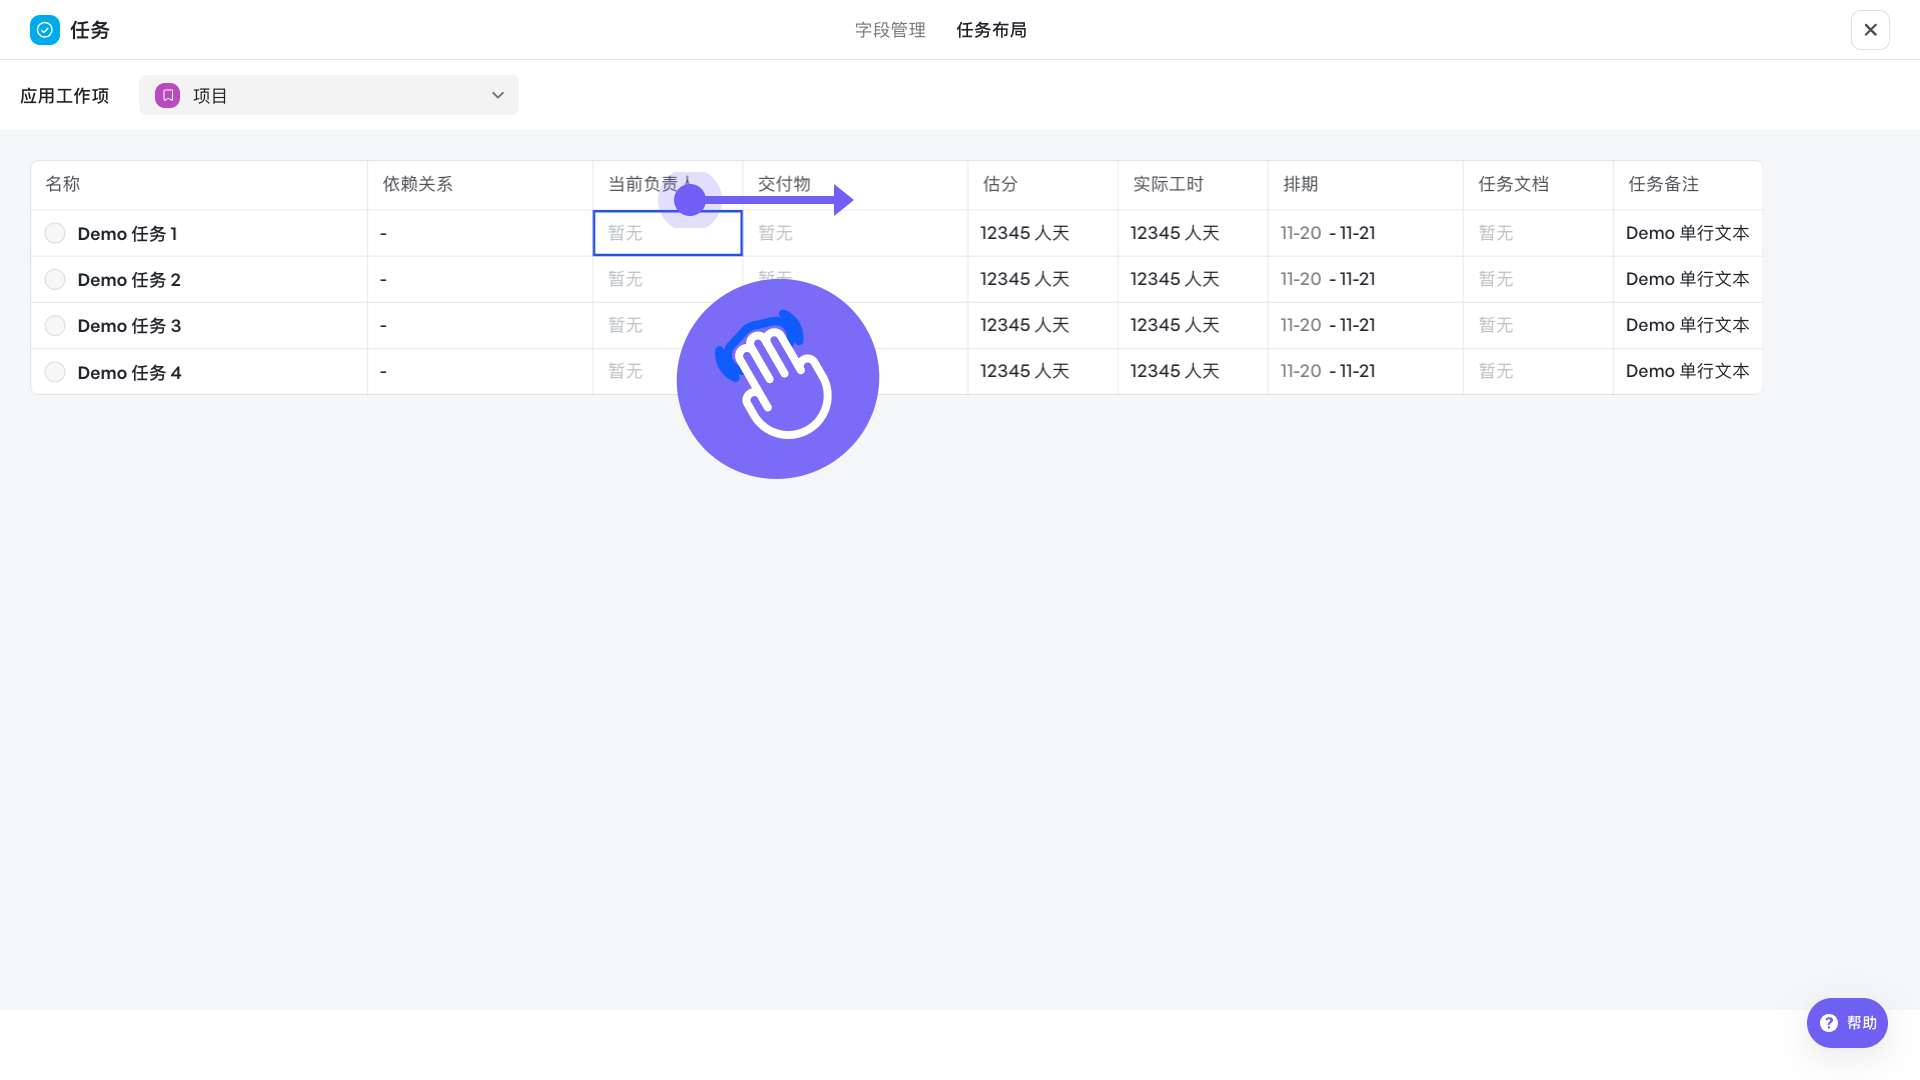Toggle the Demo 任务 3 status circle
The image size is (1920, 1080).
55,325
